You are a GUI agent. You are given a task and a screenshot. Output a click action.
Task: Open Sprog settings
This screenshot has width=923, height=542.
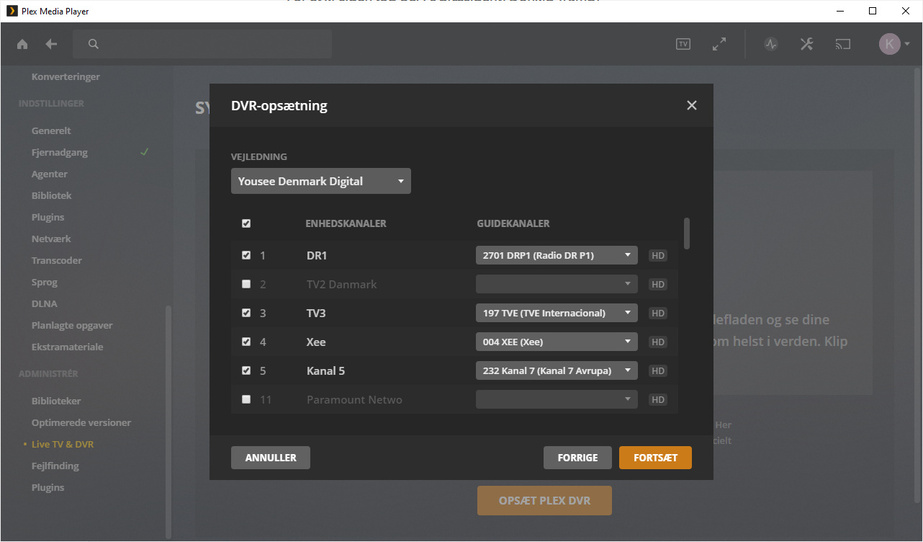pos(44,282)
